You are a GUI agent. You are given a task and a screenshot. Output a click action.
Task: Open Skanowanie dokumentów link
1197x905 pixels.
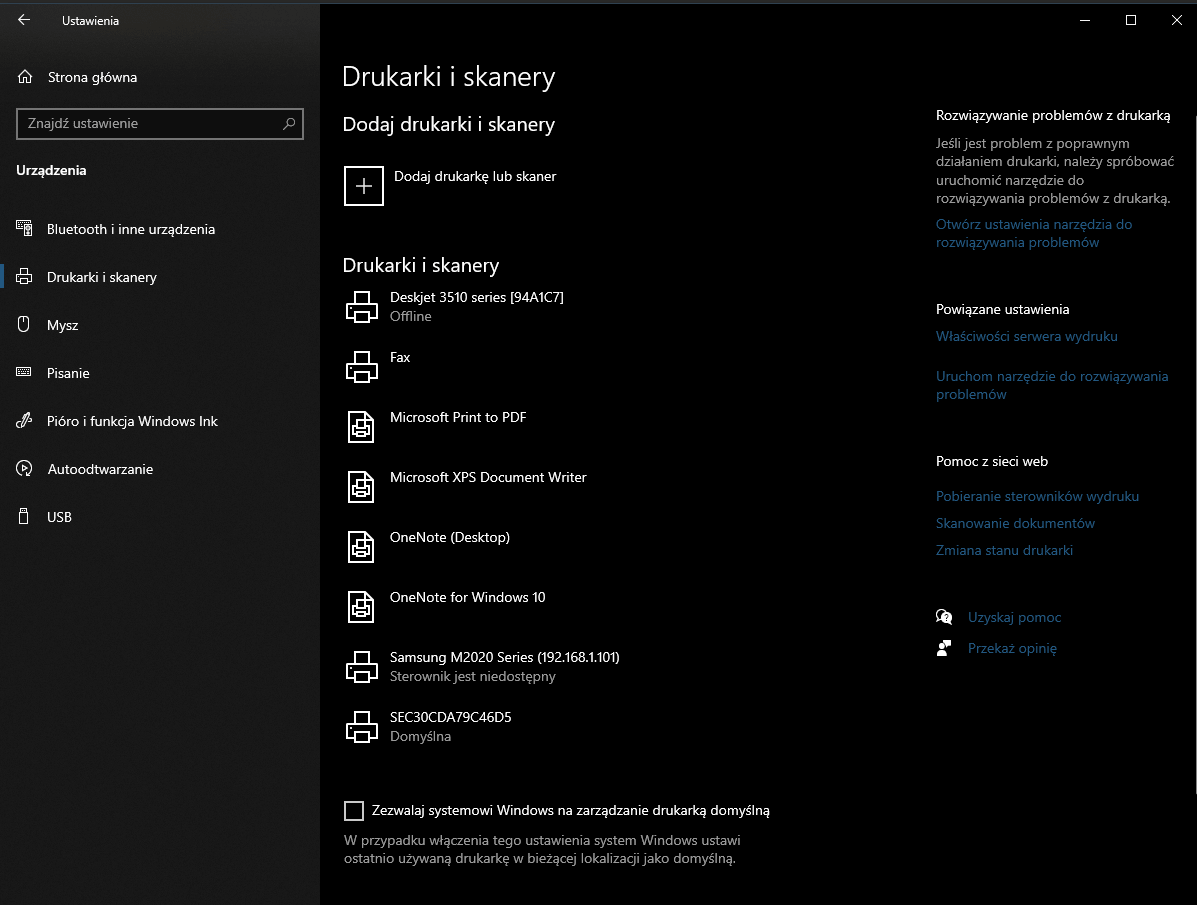pyautogui.click(x=1015, y=523)
